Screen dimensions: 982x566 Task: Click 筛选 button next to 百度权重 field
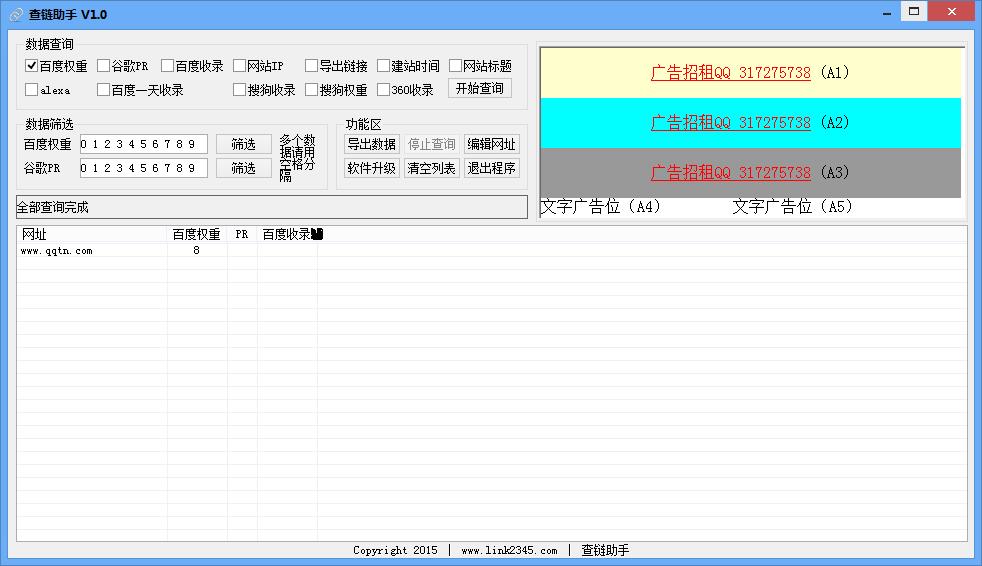244,144
